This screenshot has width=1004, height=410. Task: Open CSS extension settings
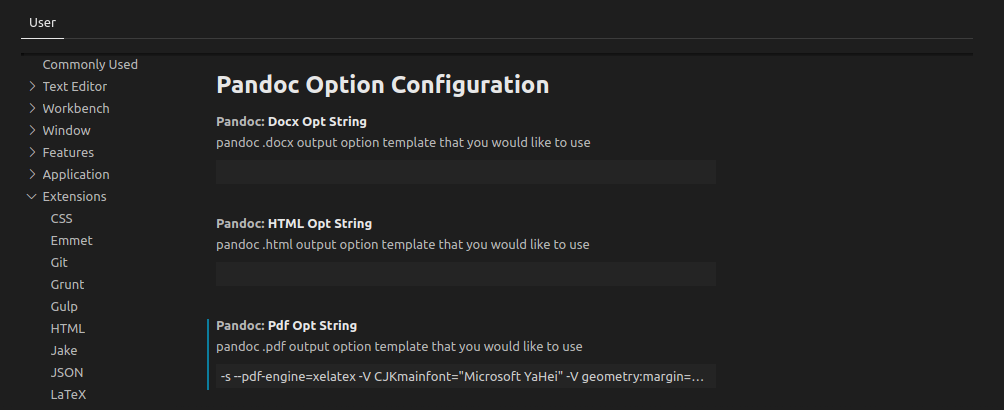(x=61, y=218)
